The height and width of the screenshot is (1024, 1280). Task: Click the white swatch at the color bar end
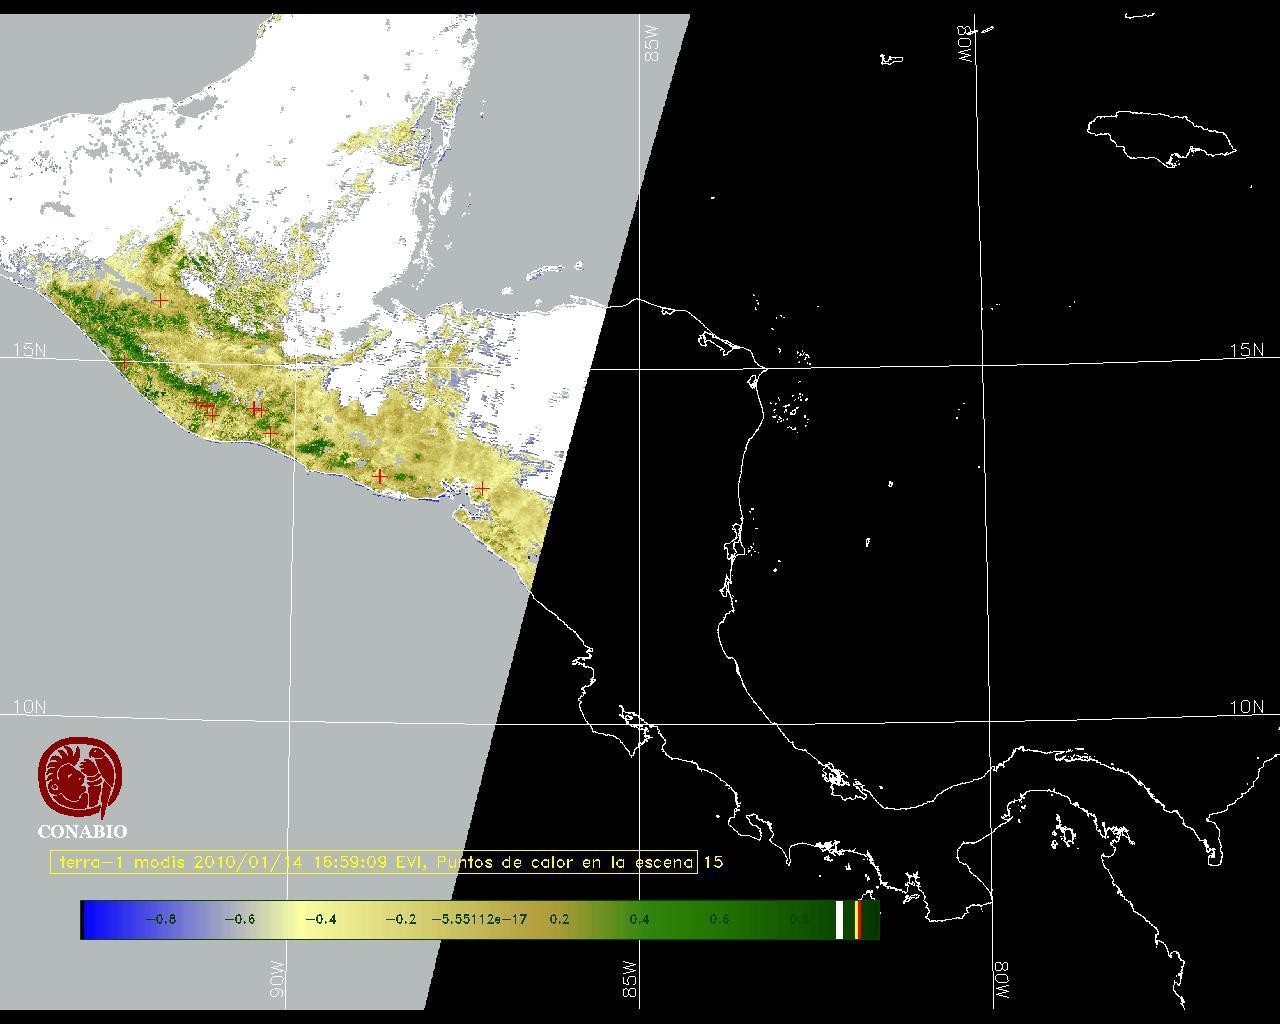[x=839, y=919]
